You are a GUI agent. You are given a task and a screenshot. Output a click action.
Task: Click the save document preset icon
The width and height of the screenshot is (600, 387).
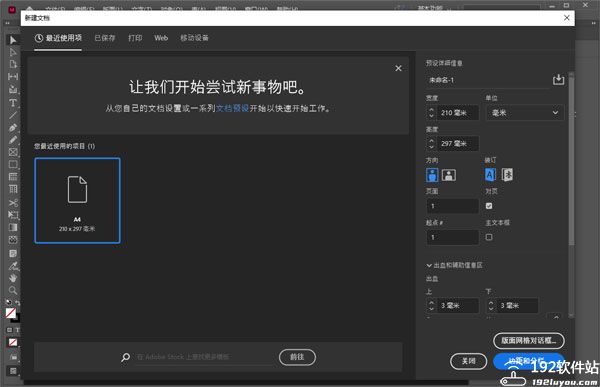coord(558,79)
